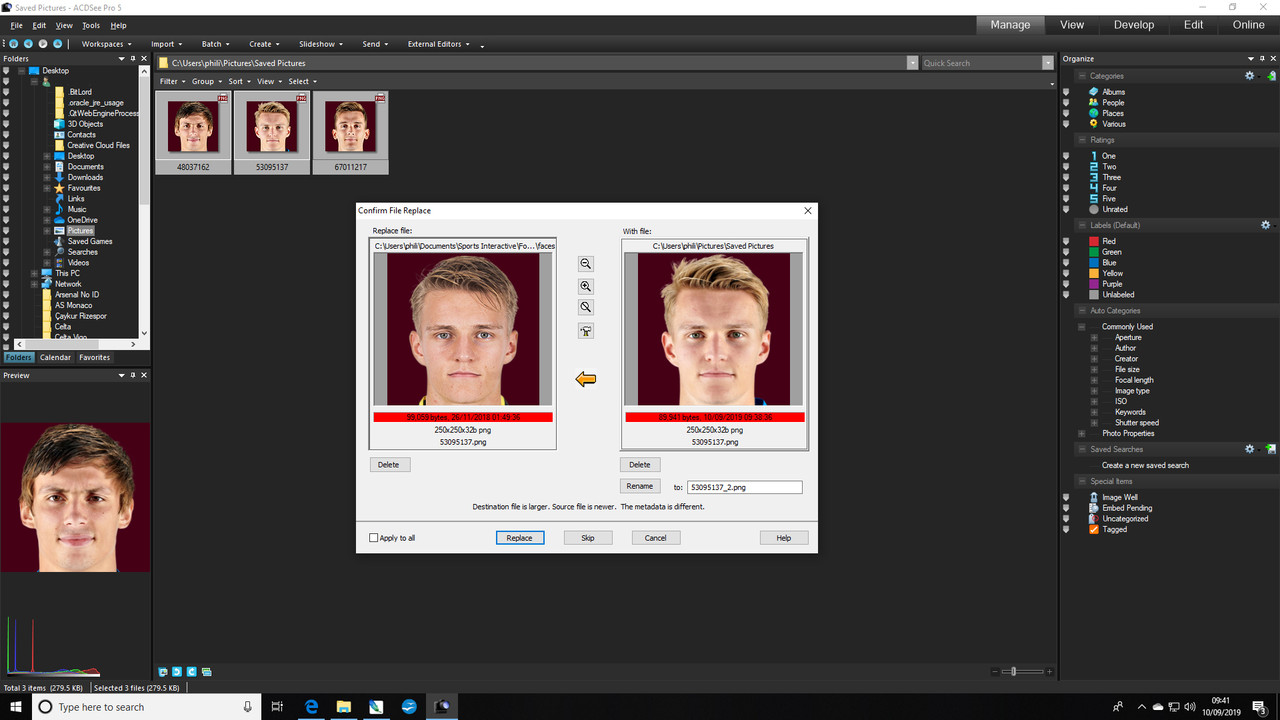This screenshot has height=720, width=1280.
Task: Open the External Editors dropdown
Action: pyautogui.click(x=439, y=44)
